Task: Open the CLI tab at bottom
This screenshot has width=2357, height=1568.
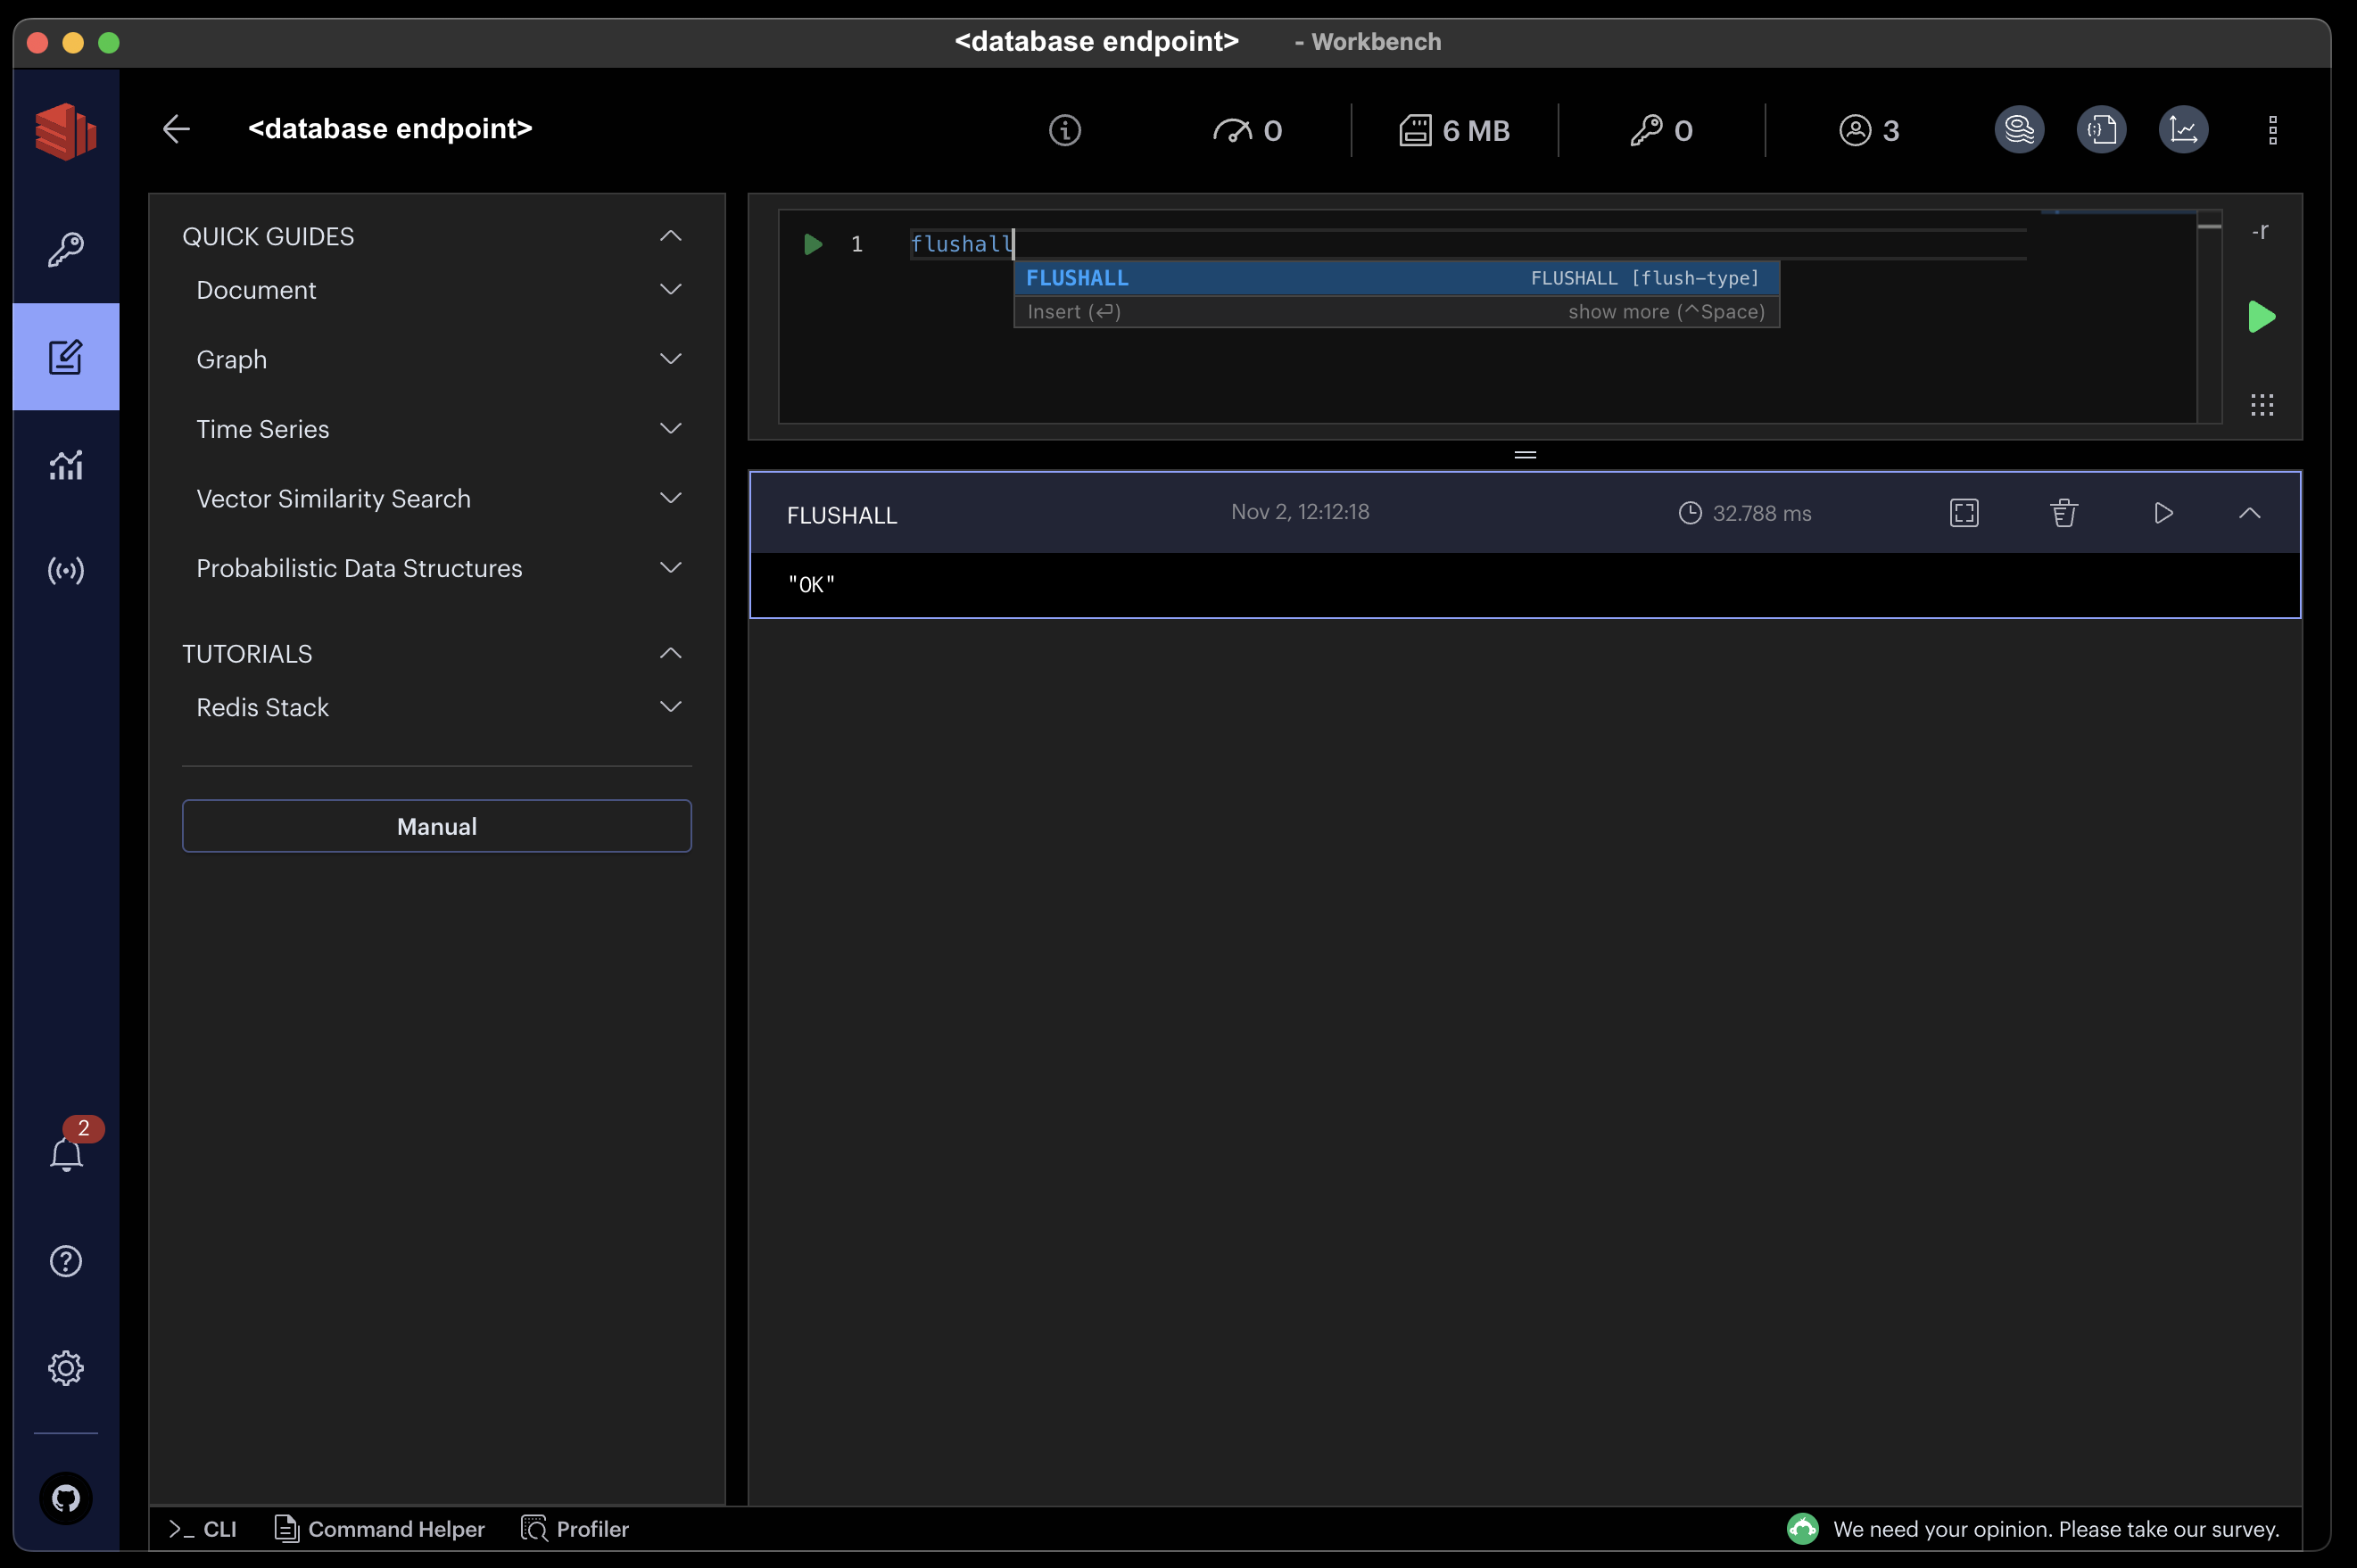Action: (204, 1528)
